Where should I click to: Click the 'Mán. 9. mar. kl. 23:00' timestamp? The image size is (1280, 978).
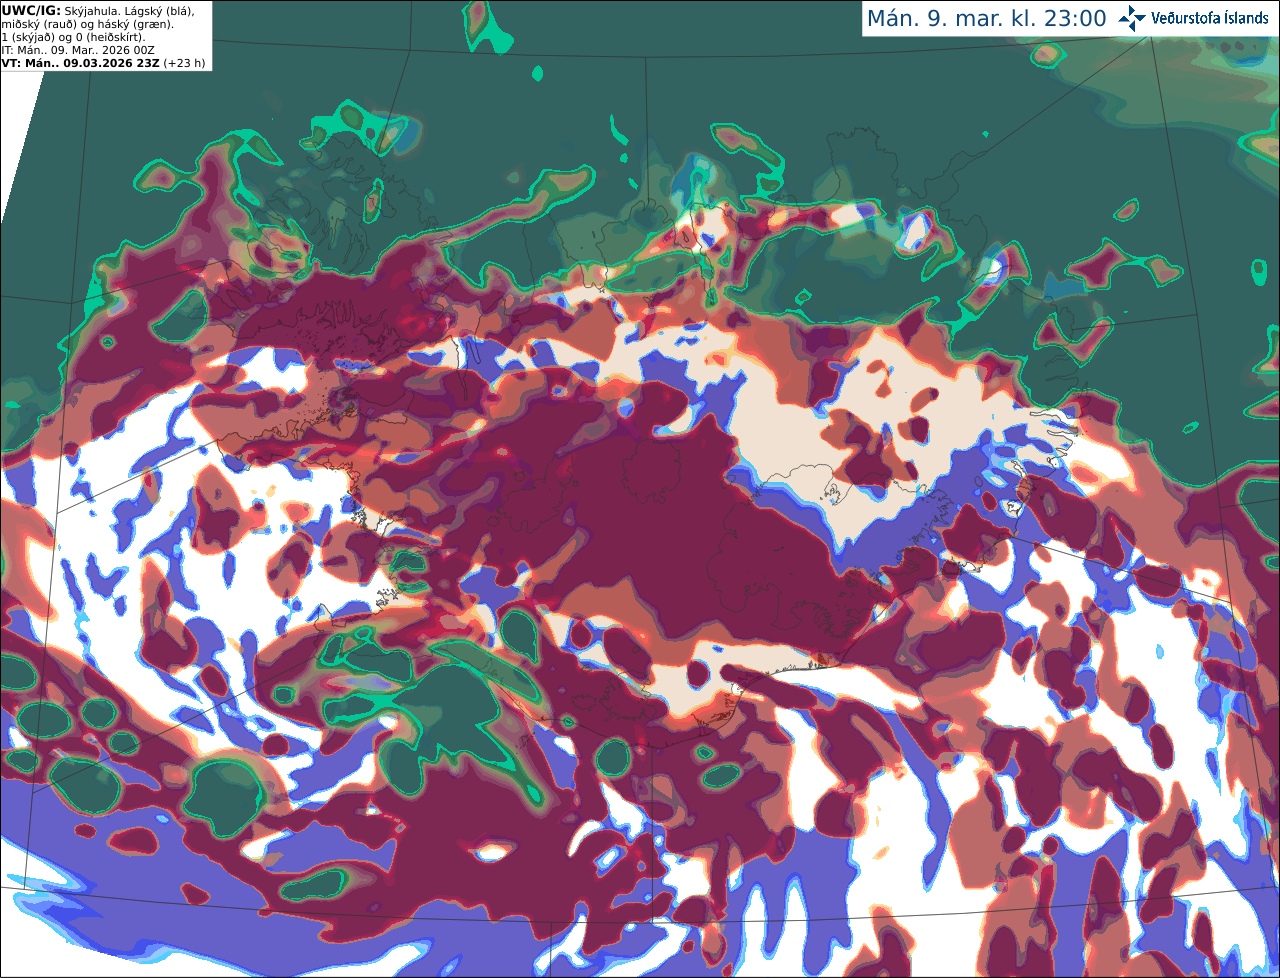pyautogui.click(x=986, y=19)
